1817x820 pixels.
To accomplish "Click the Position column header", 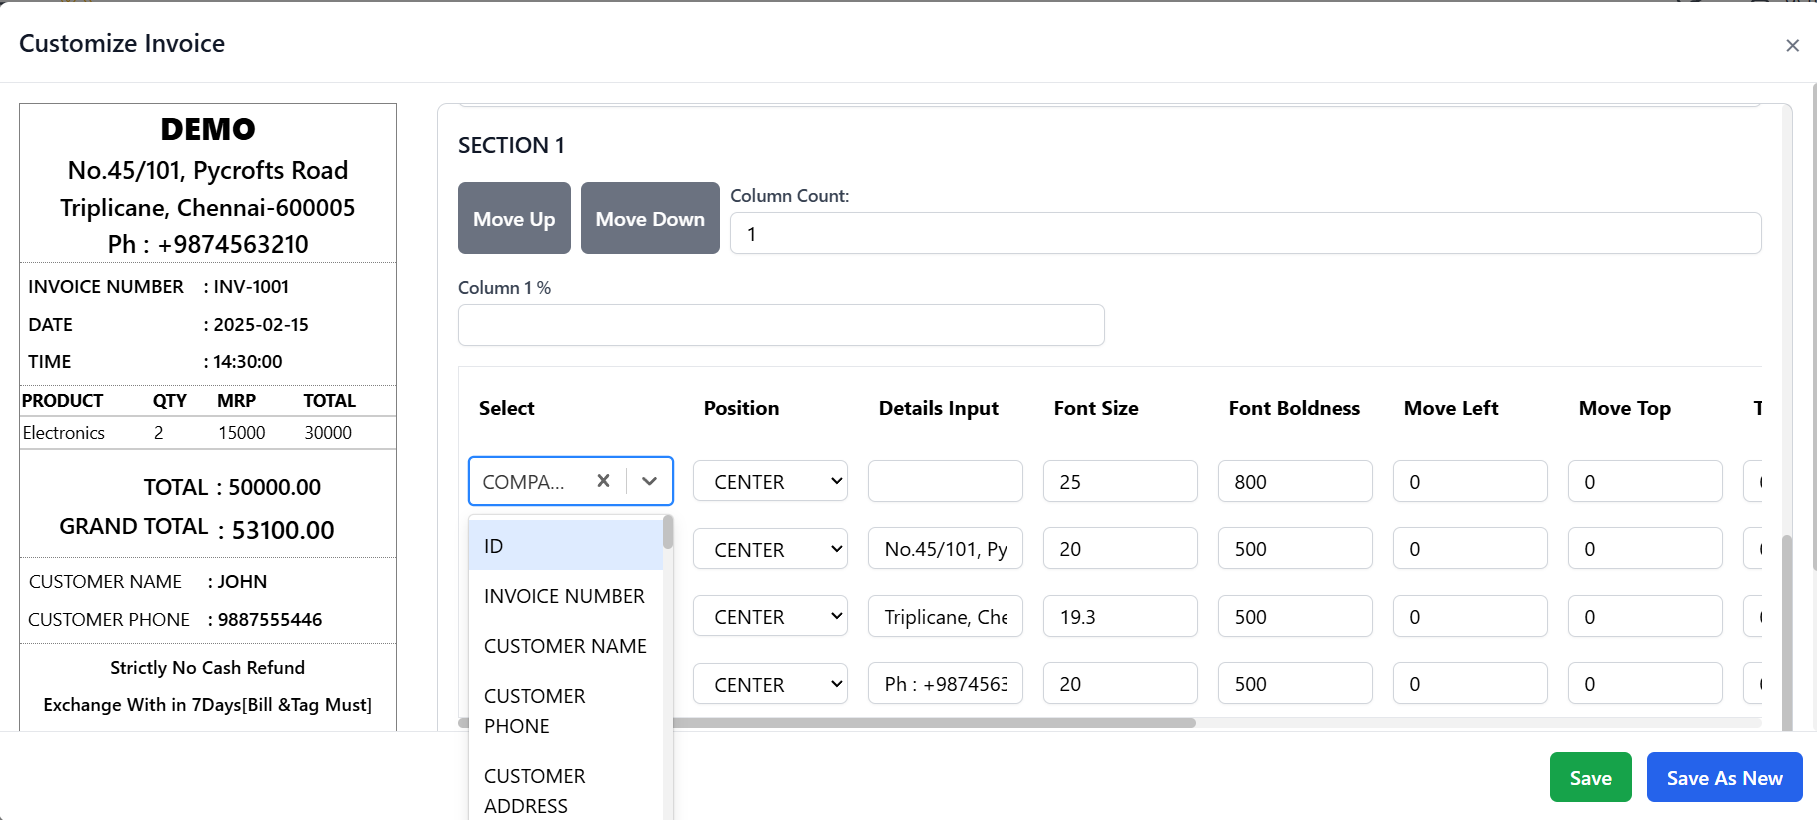I will [x=741, y=408].
